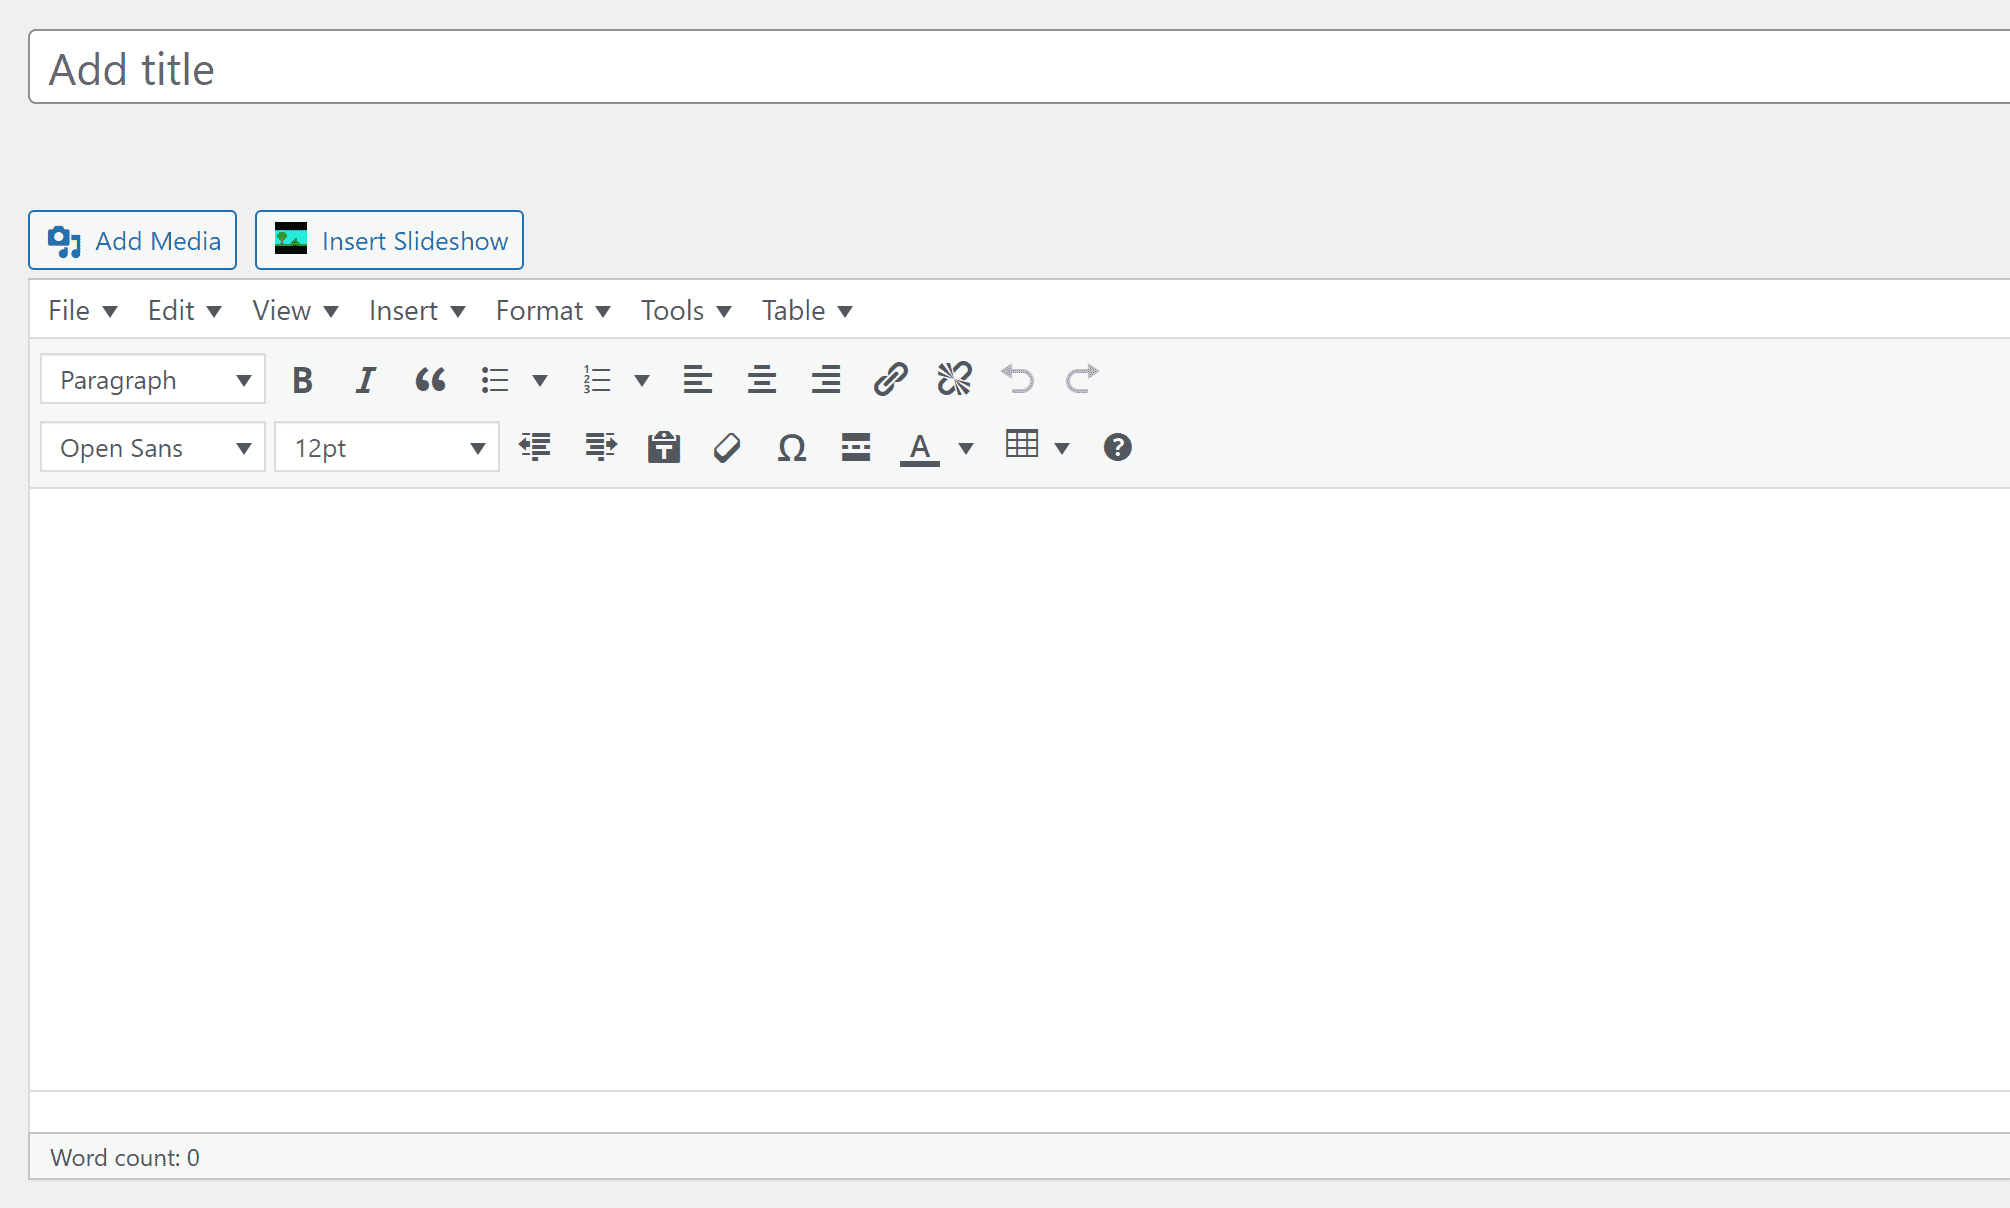
Task: Expand the 12pt font size dropdown
Action: pyautogui.click(x=387, y=447)
